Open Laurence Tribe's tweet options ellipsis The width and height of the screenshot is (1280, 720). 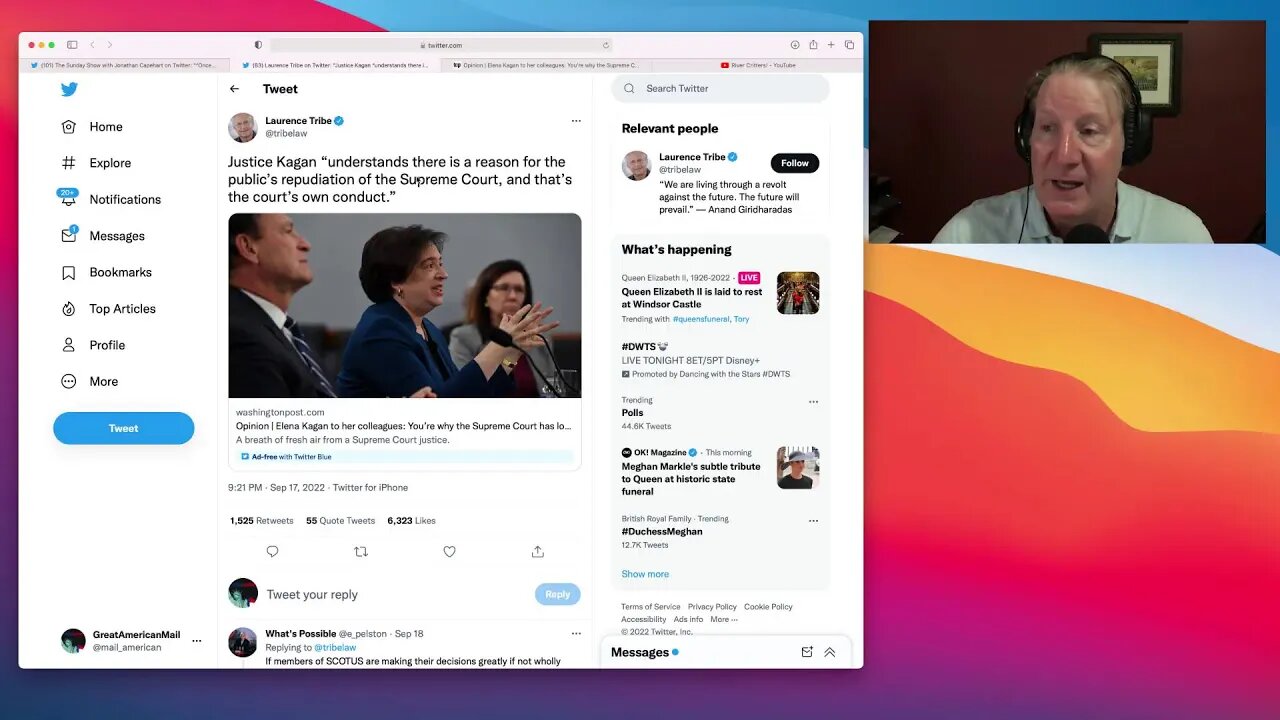(x=576, y=121)
